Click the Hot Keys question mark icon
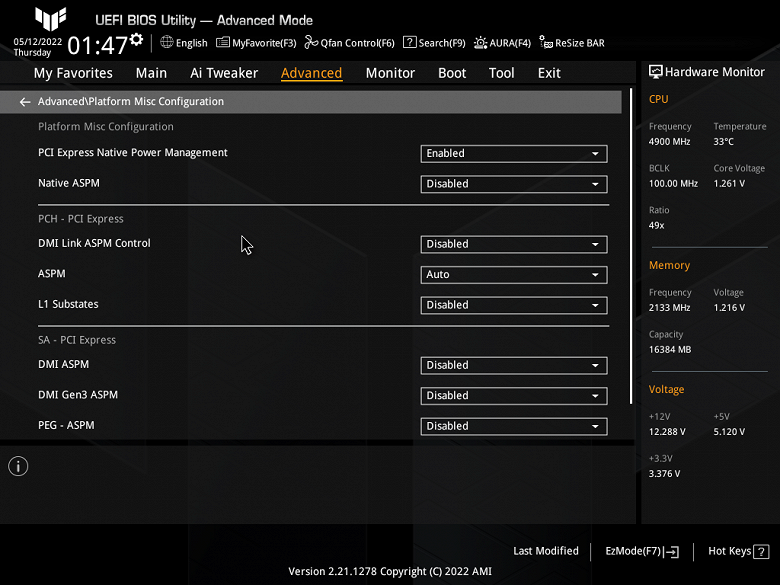This screenshot has width=780, height=585. pos(761,552)
